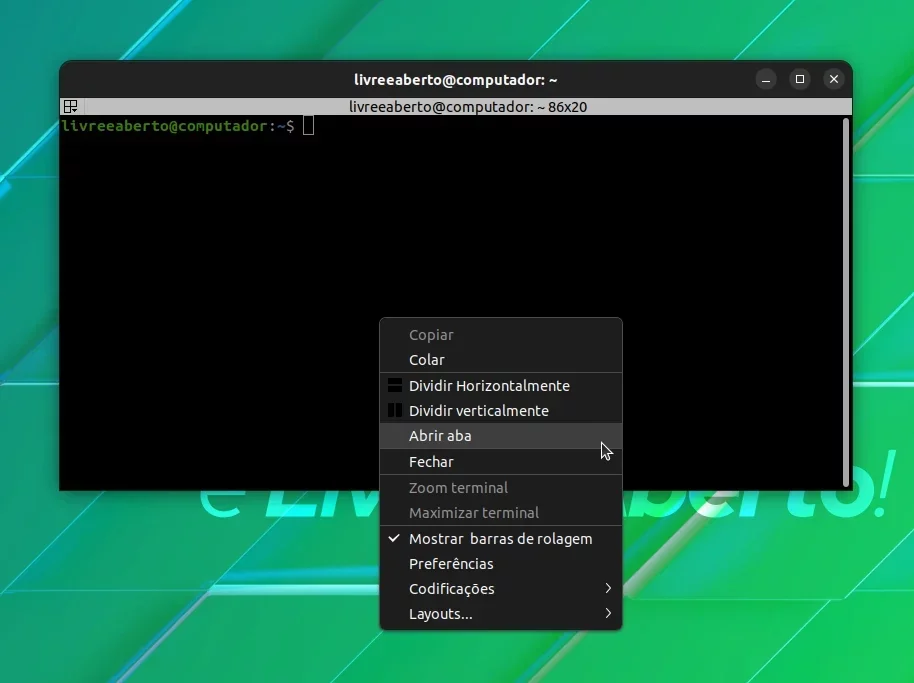Click the terminal vertical scrollbar

(x=846, y=302)
